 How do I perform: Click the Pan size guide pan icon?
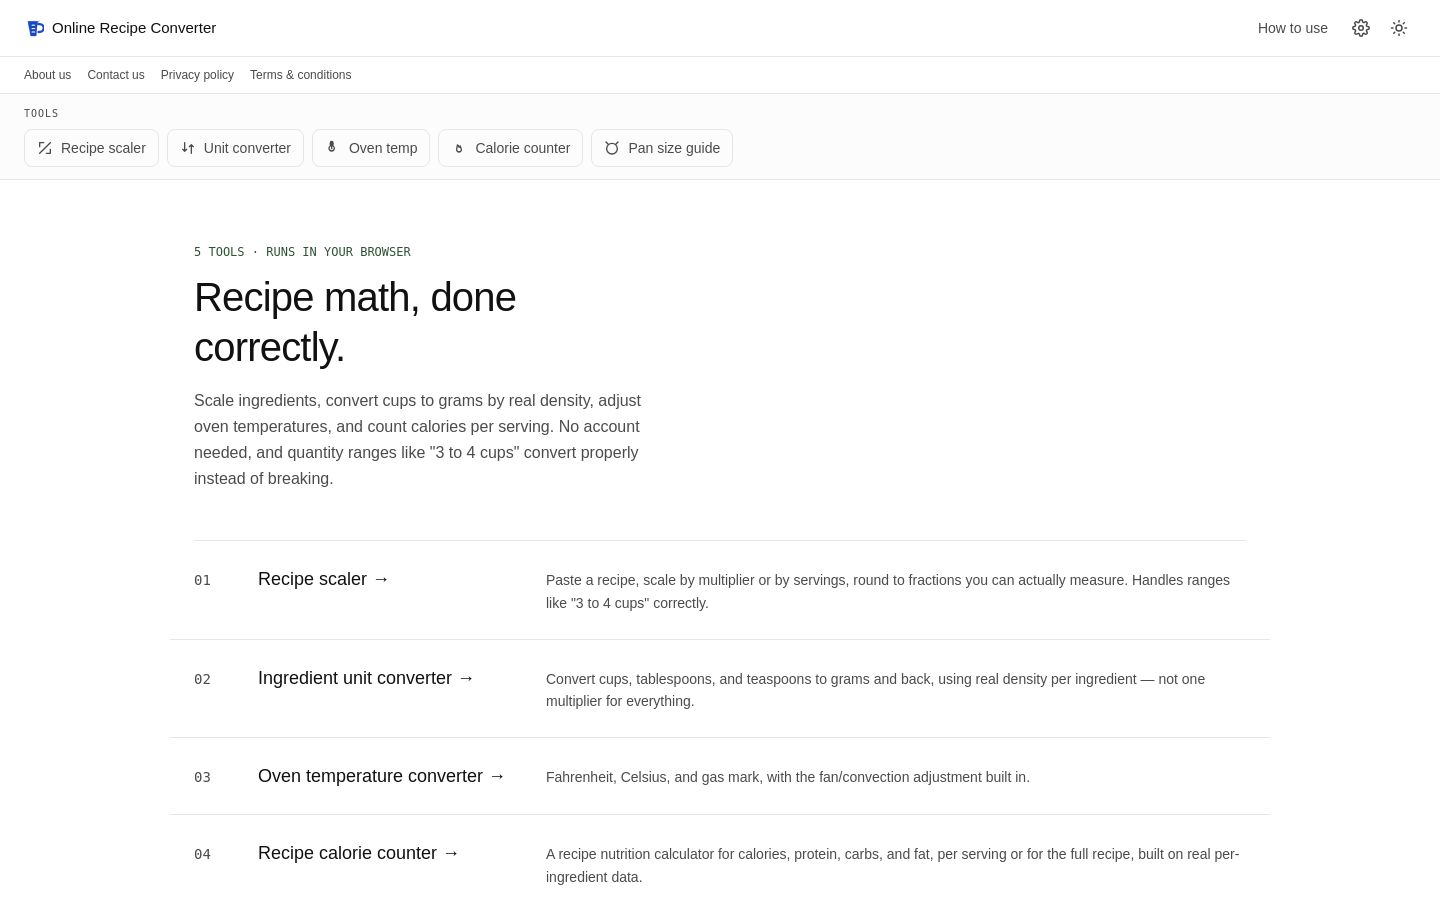[612, 148]
